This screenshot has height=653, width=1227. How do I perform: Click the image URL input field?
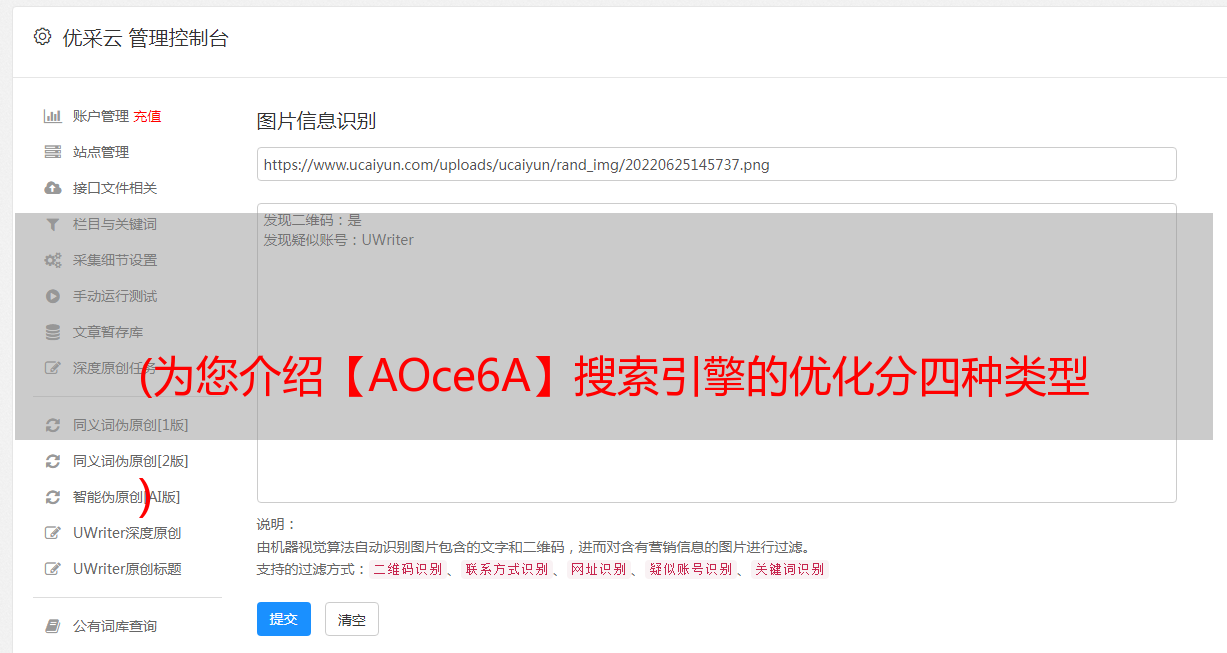716,164
